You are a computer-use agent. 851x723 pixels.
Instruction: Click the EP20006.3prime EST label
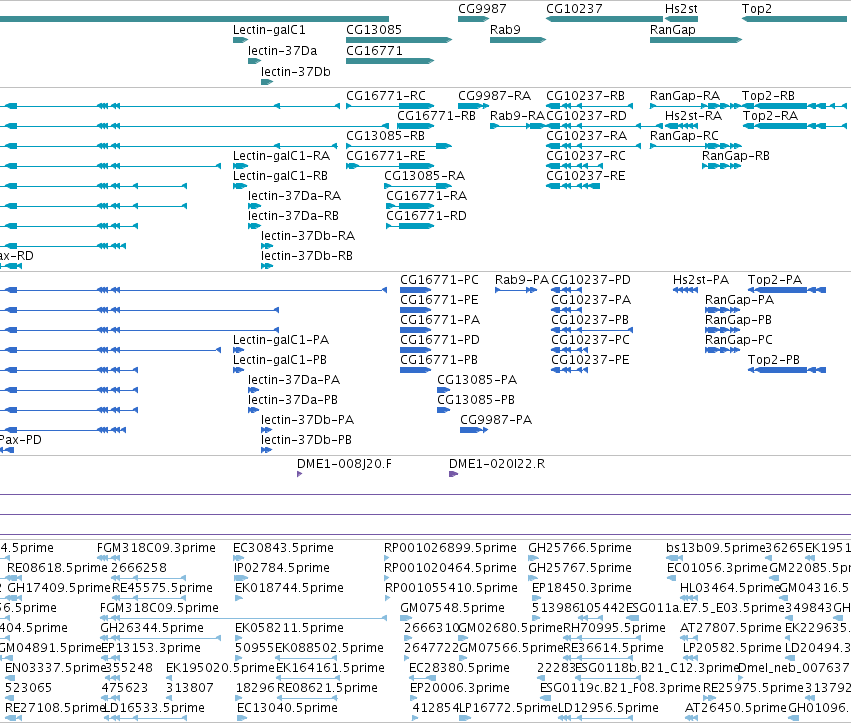coord(460,689)
